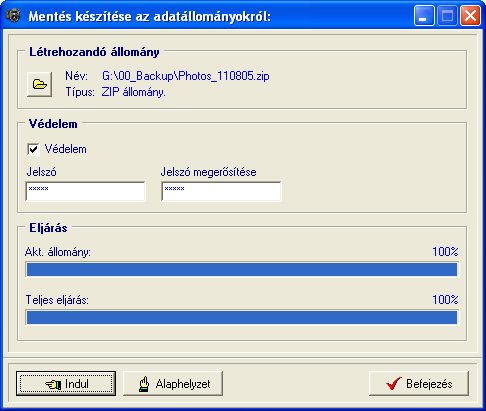Focus the Jelszó megerősítése confirmation field
This screenshot has height=411, width=486.
click(221, 191)
